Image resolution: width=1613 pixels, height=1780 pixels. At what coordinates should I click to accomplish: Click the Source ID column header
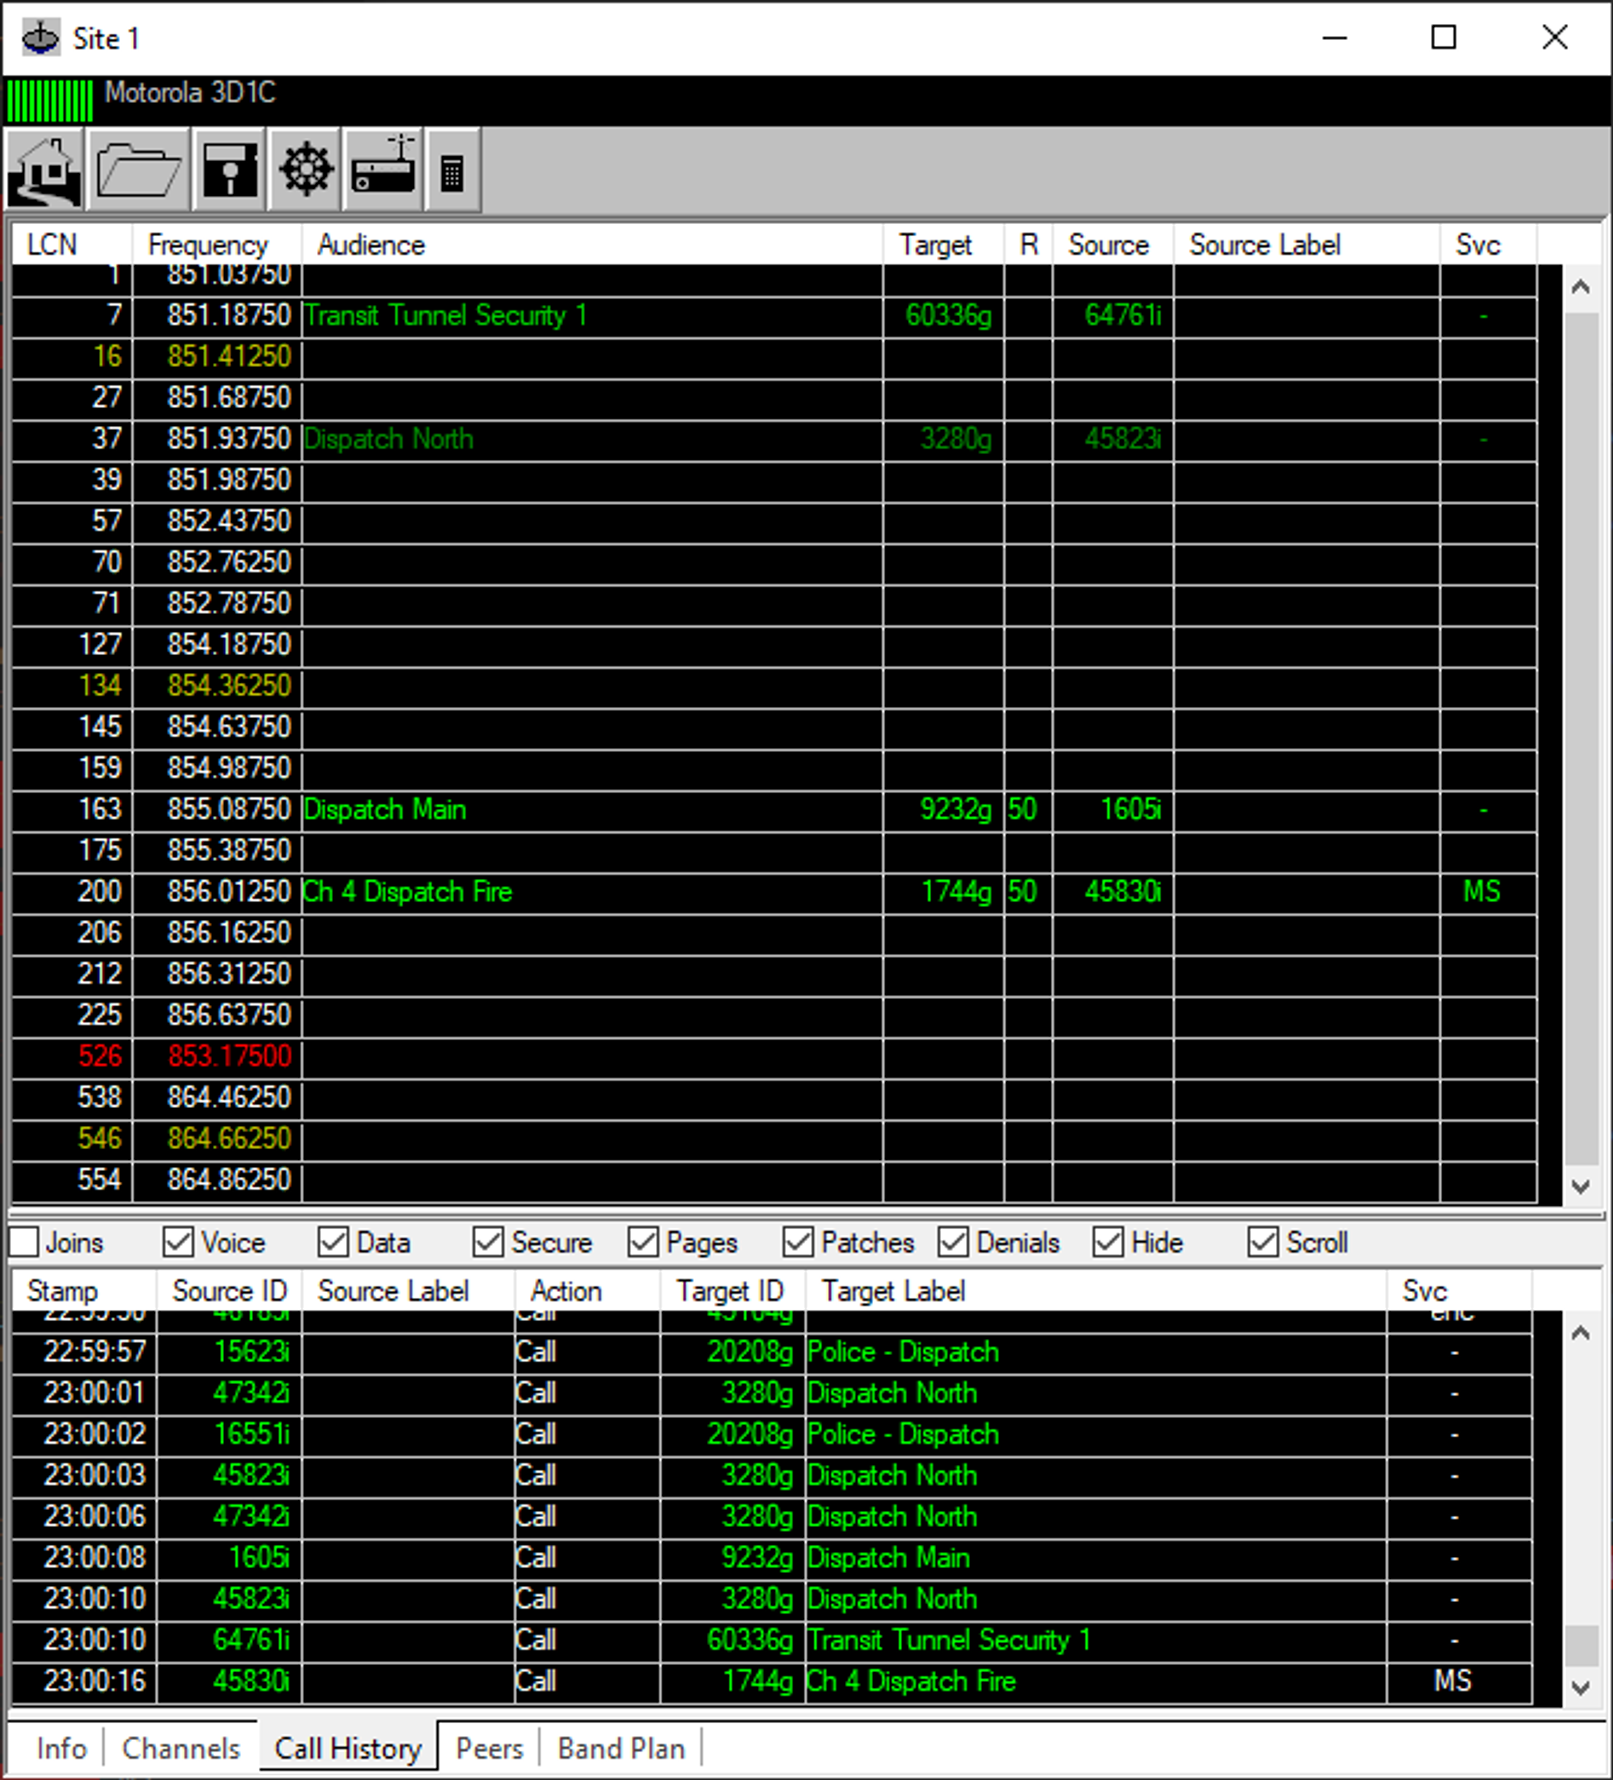click(229, 1290)
